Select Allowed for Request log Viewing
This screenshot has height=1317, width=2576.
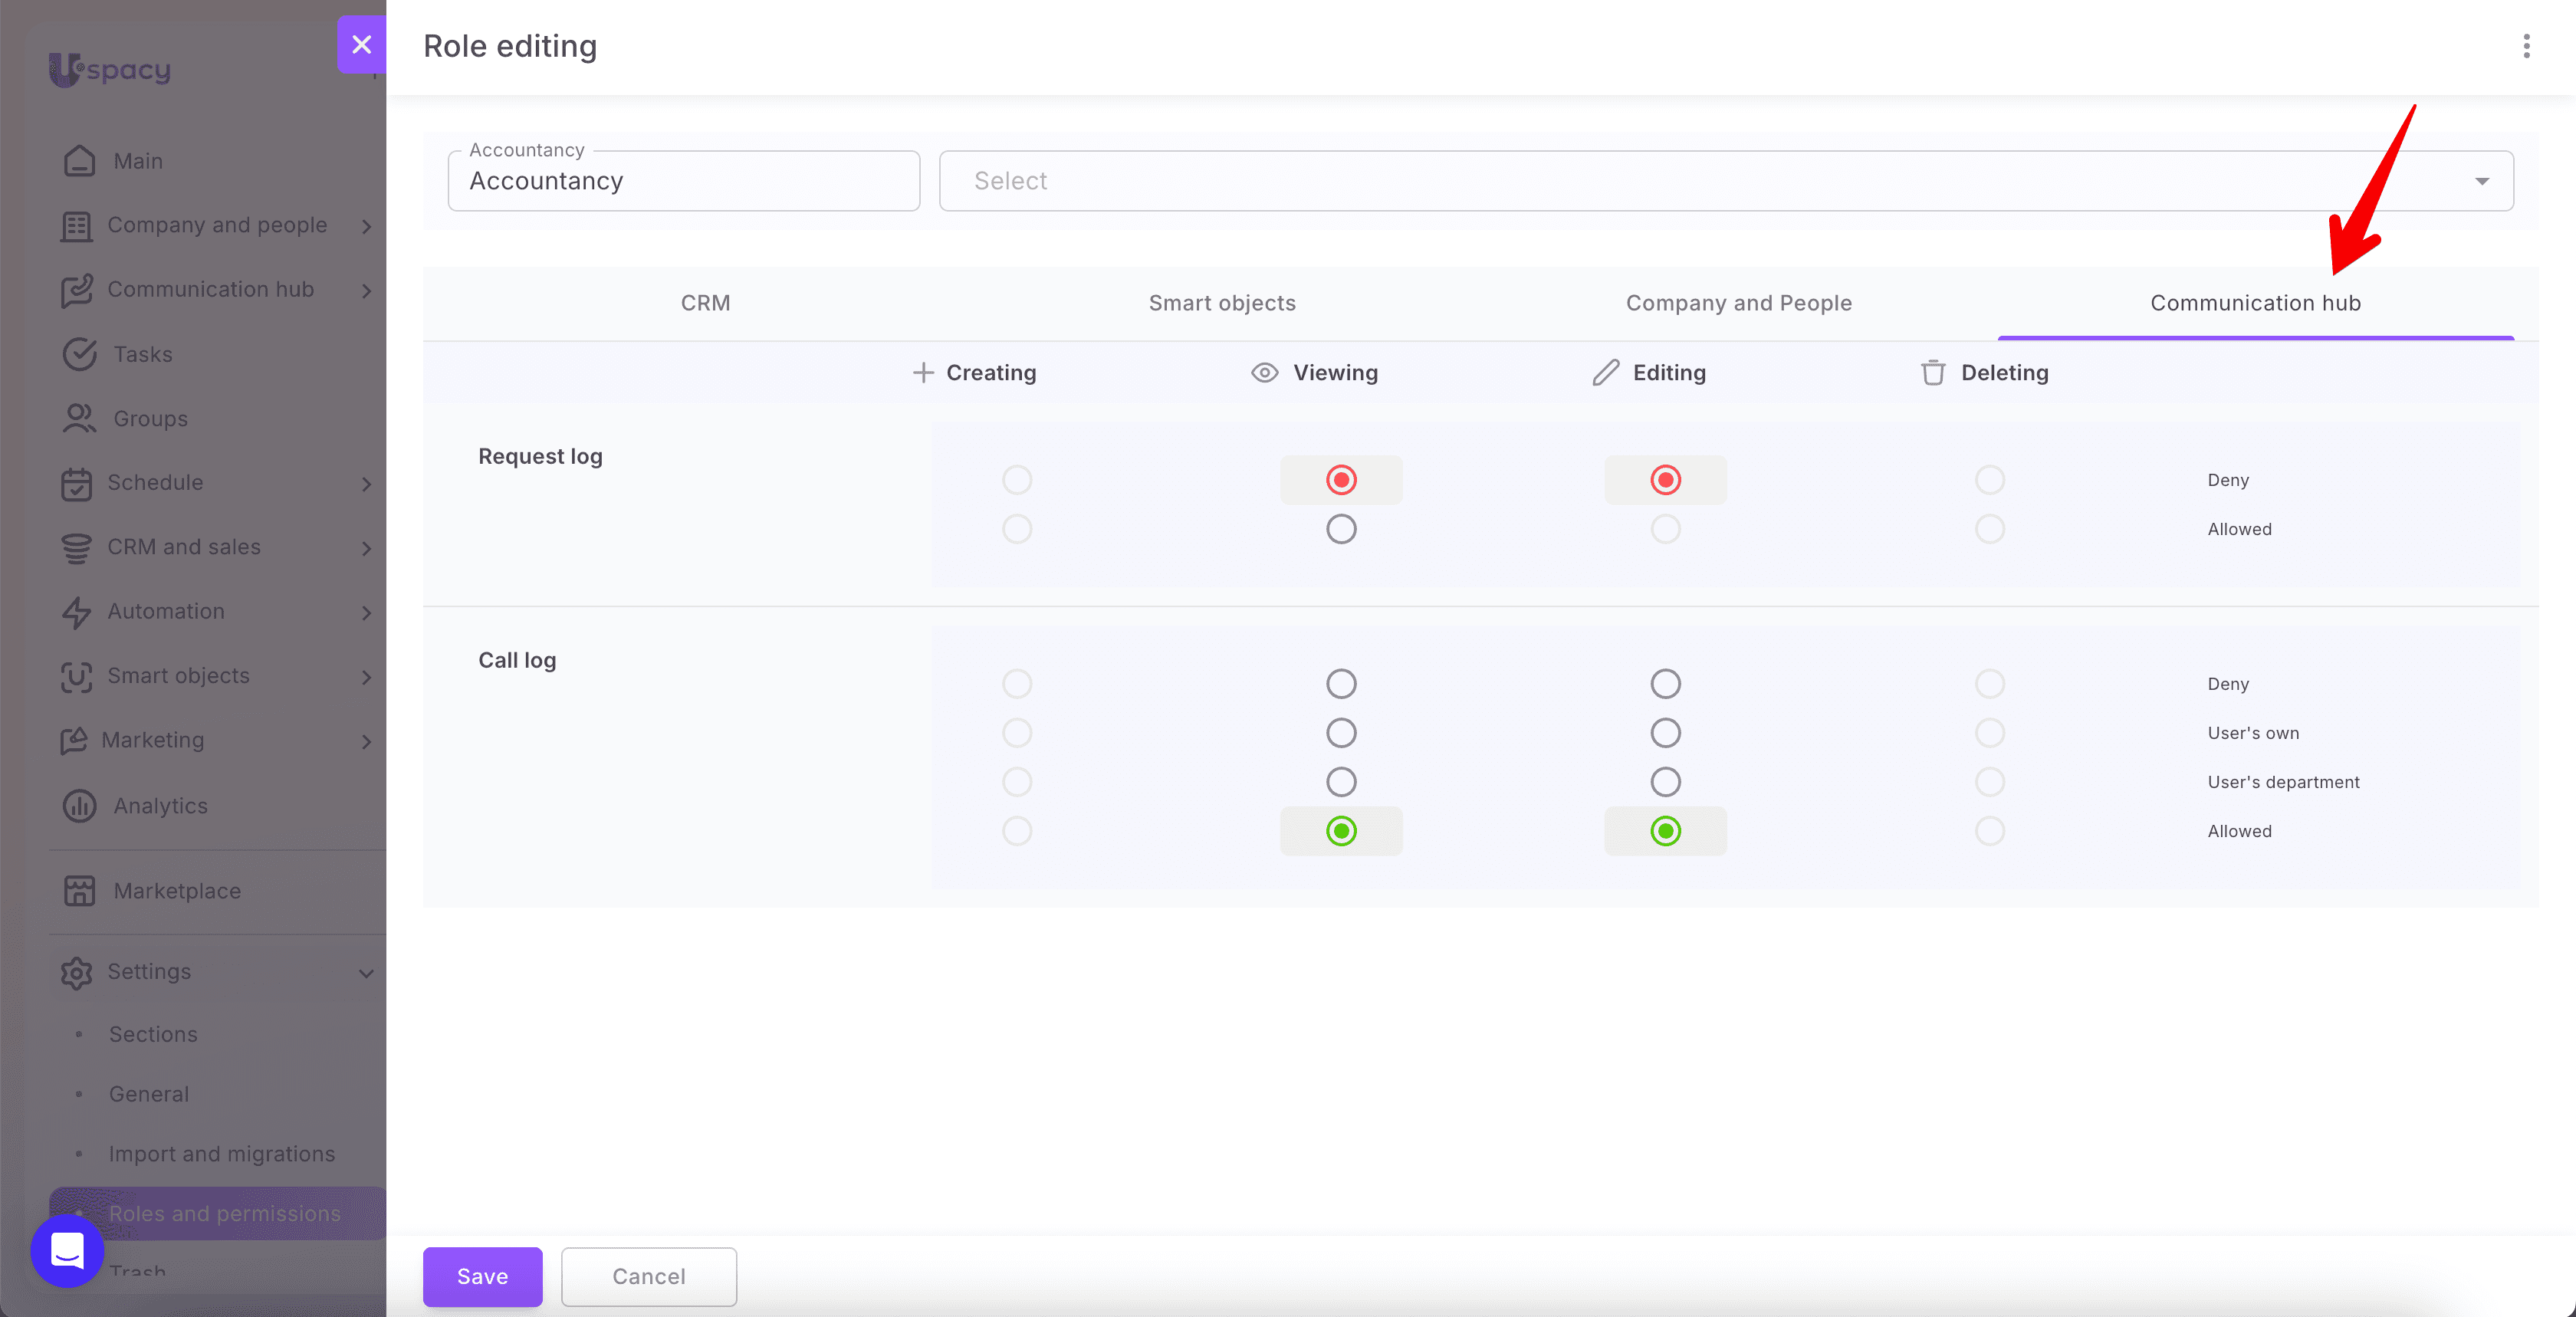point(1341,529)
